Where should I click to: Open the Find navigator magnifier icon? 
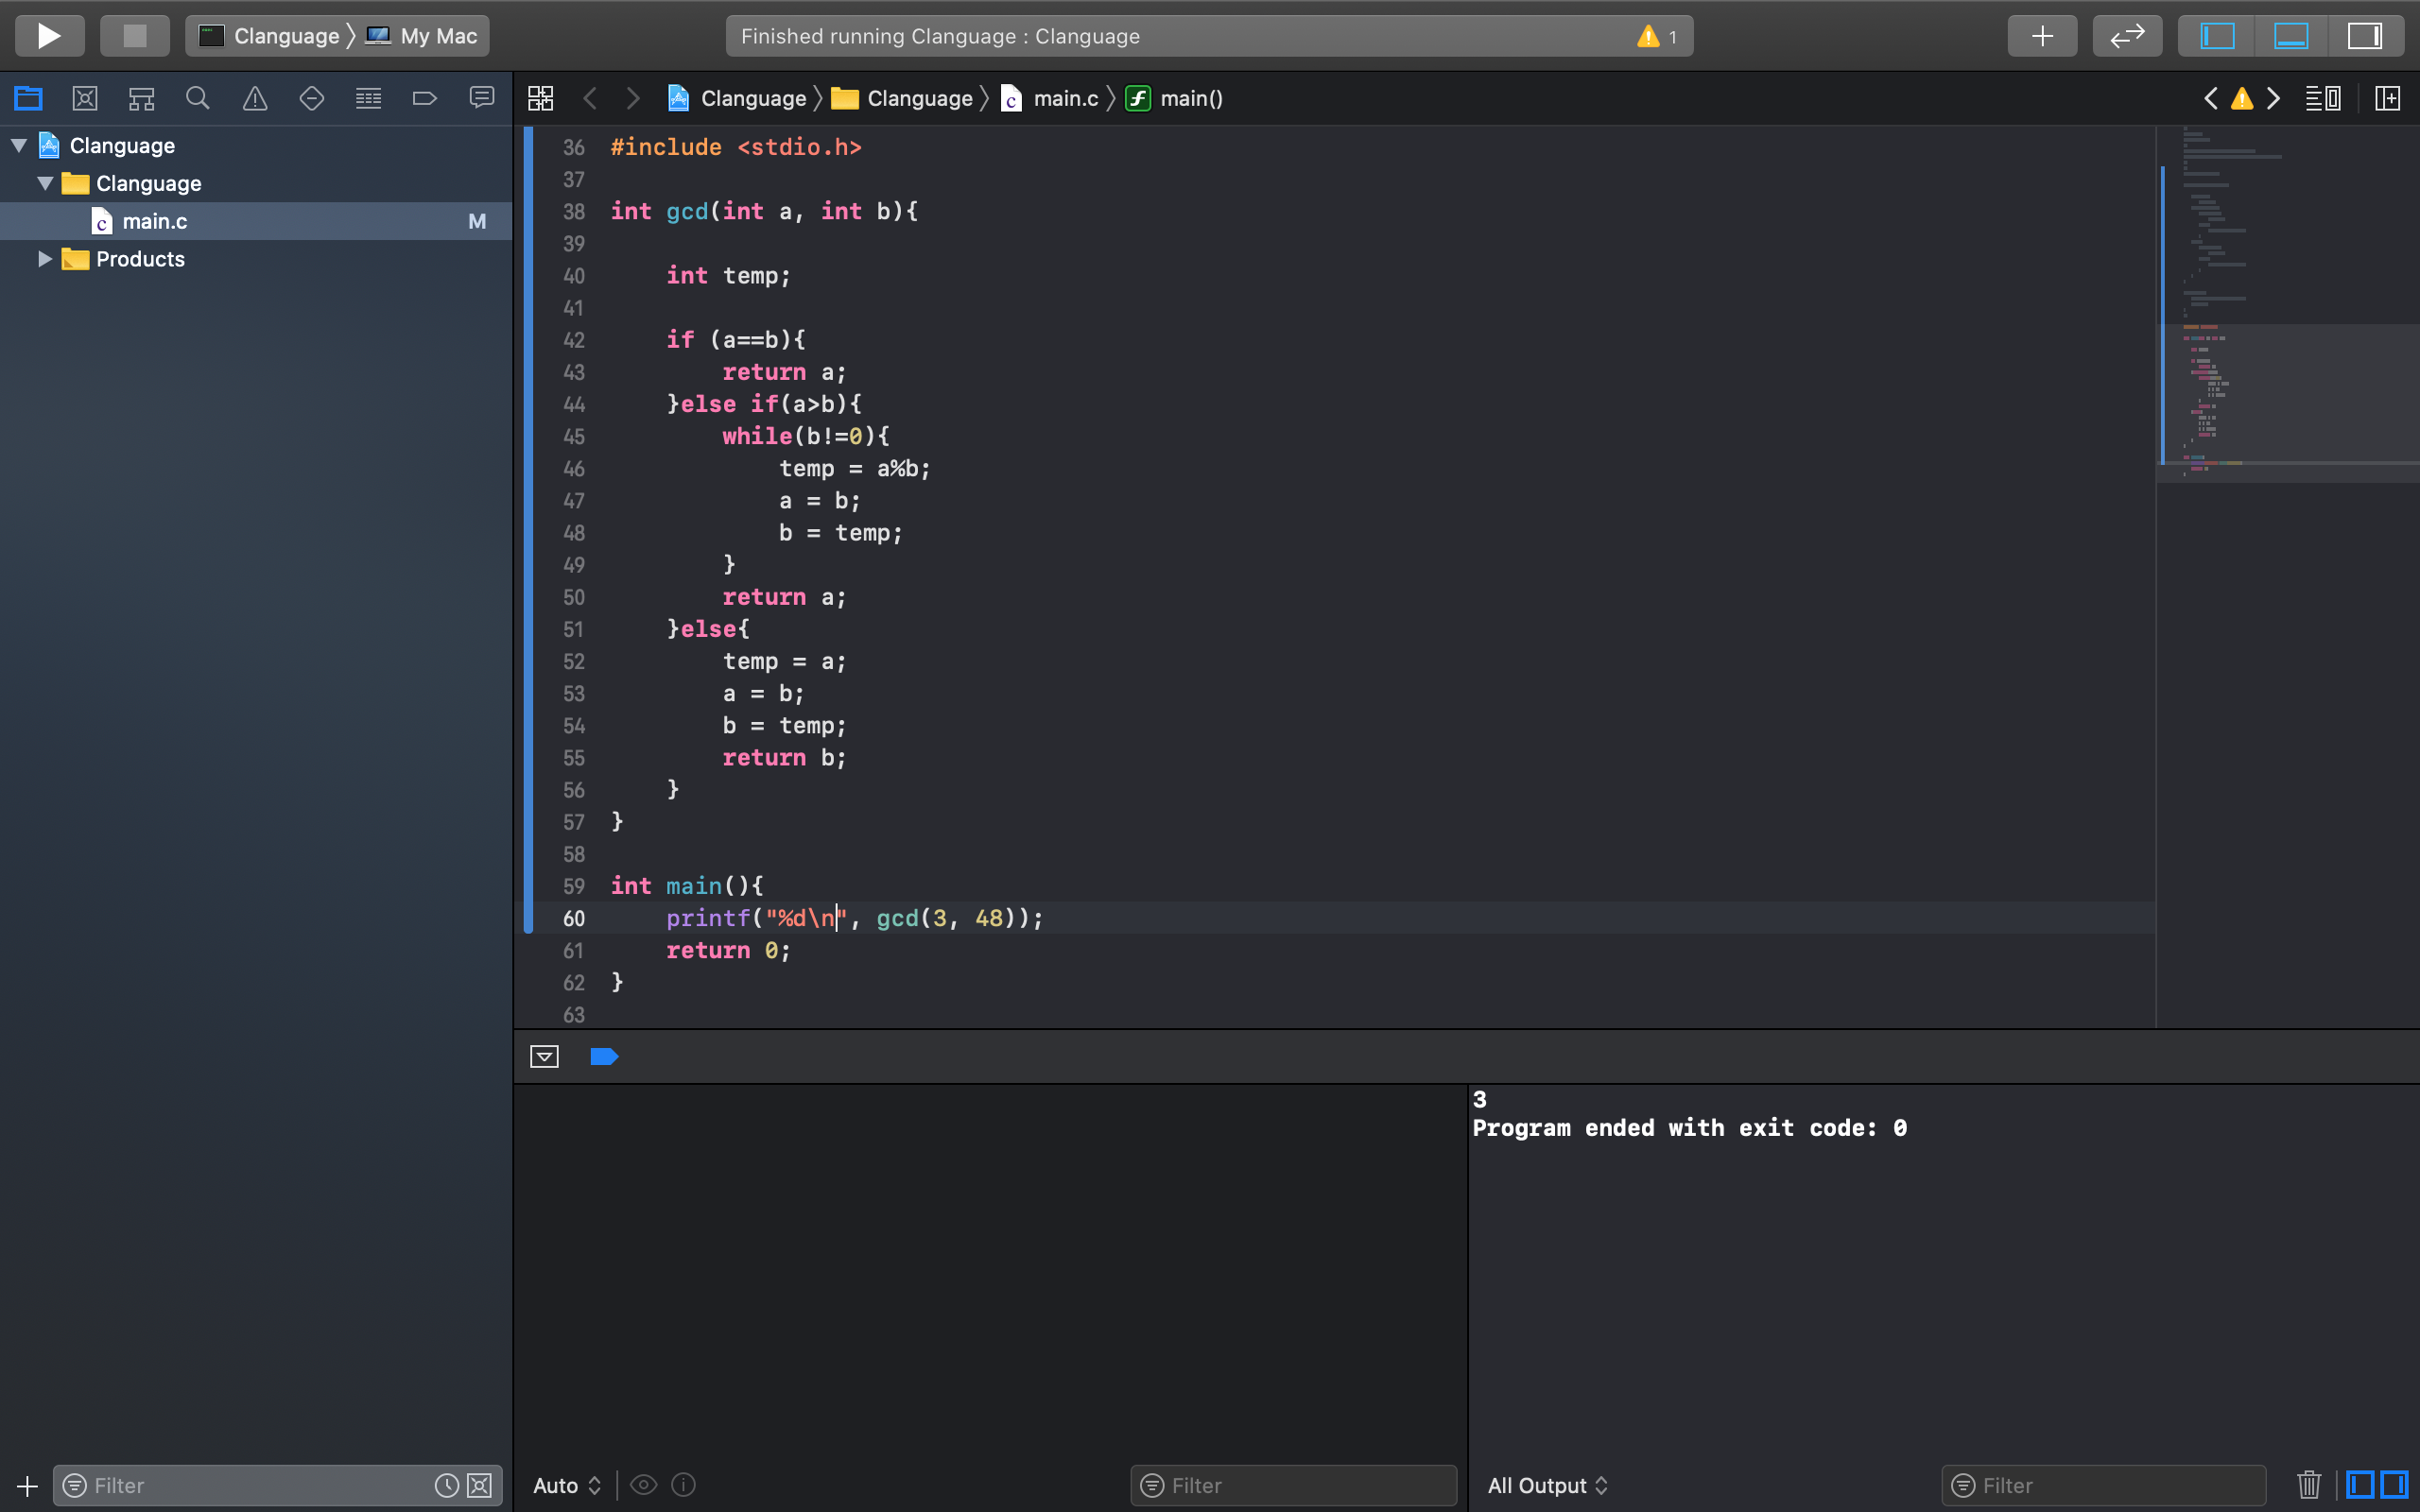click(x=198, y=98)
